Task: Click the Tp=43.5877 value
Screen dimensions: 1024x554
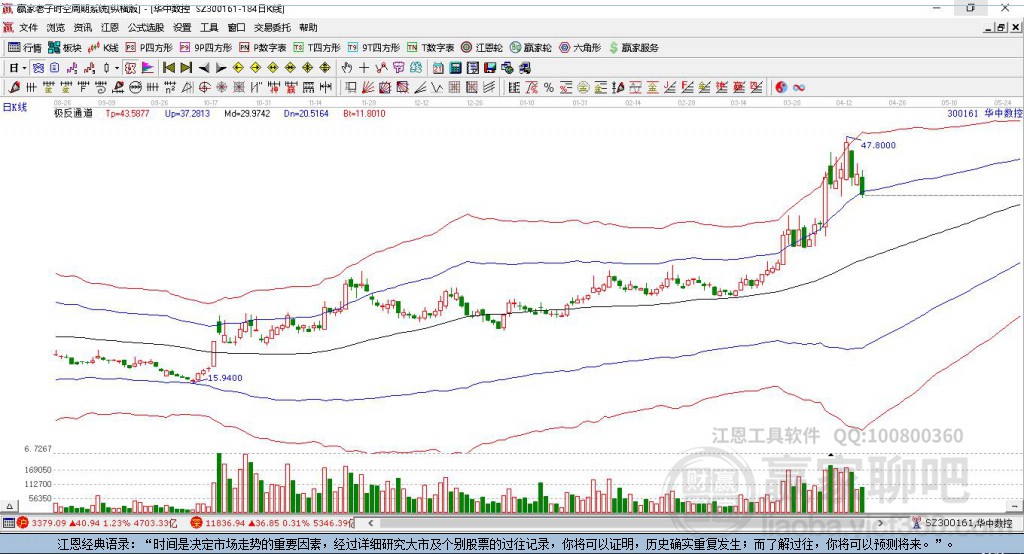Action: (127, 113)
